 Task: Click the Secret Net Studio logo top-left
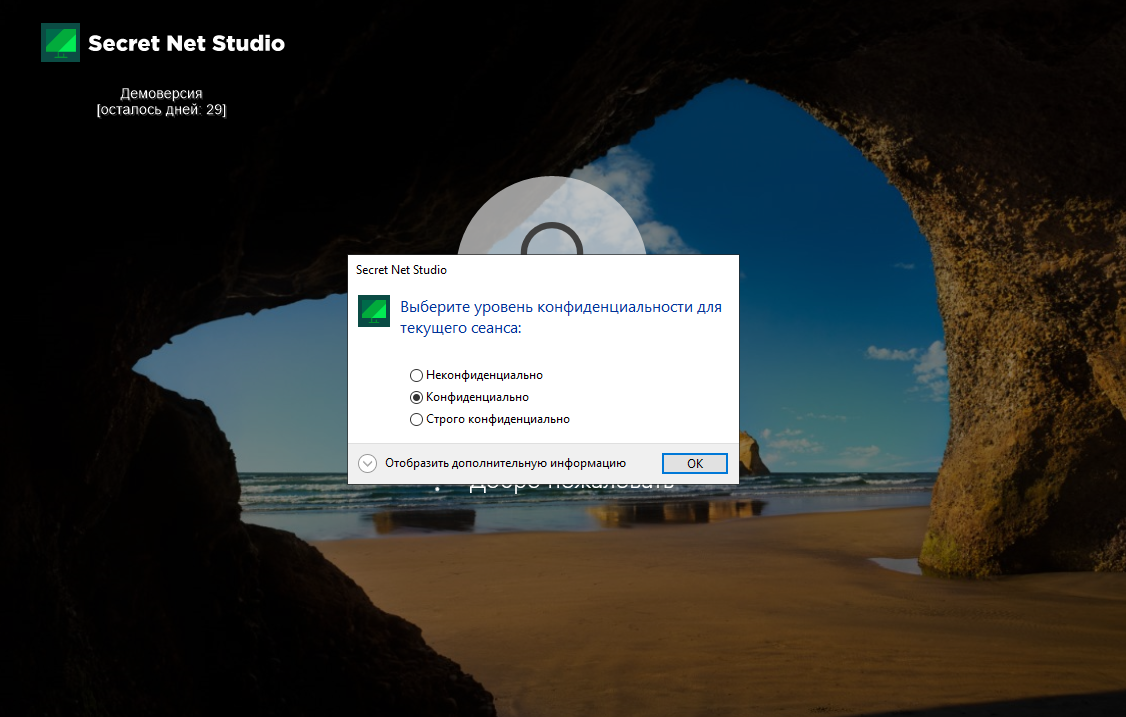pos(60,42)
